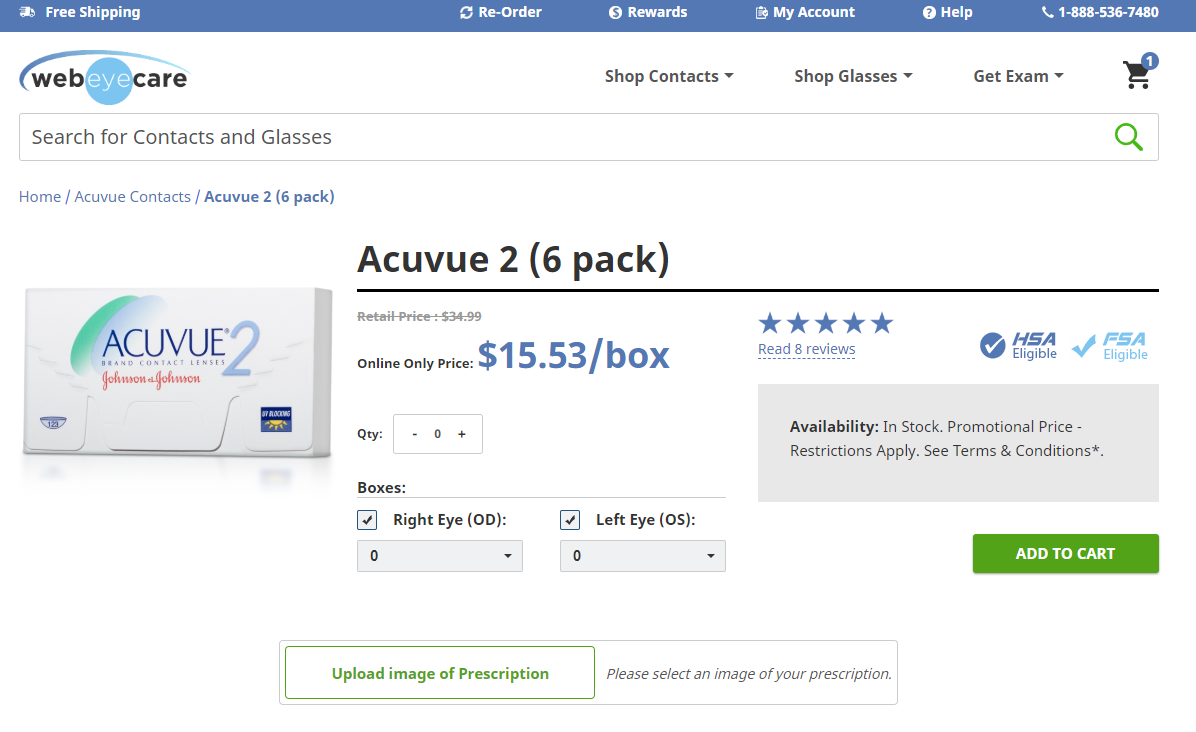Expand the Shop Glasses menu
1196x732 pixels.
click(853, 76)
